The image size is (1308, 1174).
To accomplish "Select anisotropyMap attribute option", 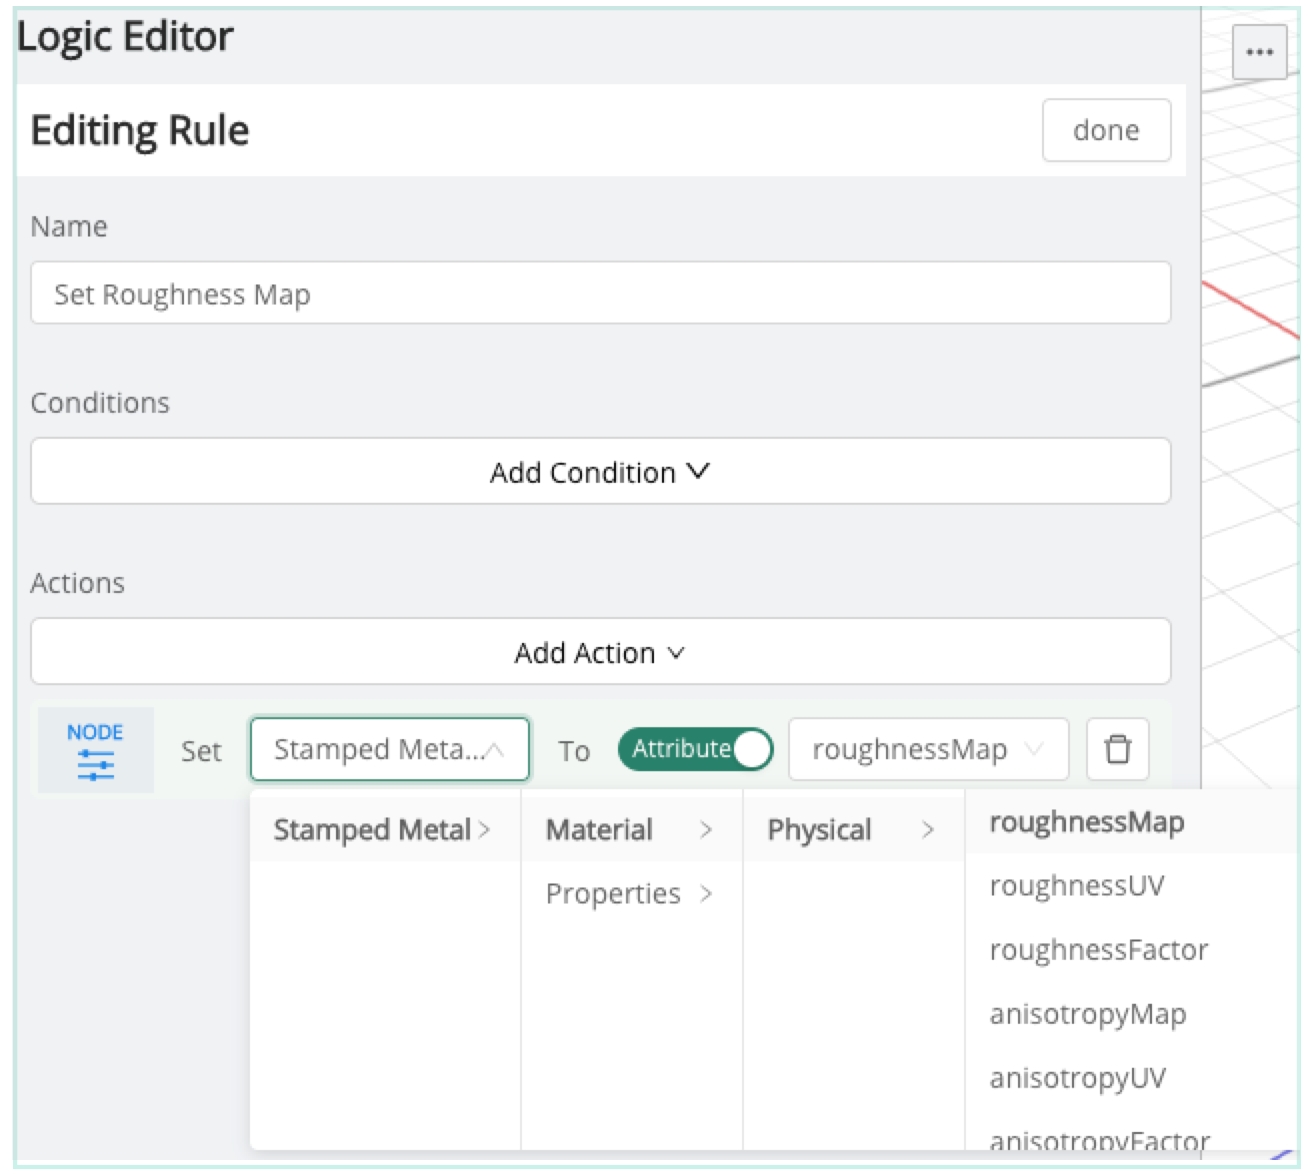I will point(1087,1014).
